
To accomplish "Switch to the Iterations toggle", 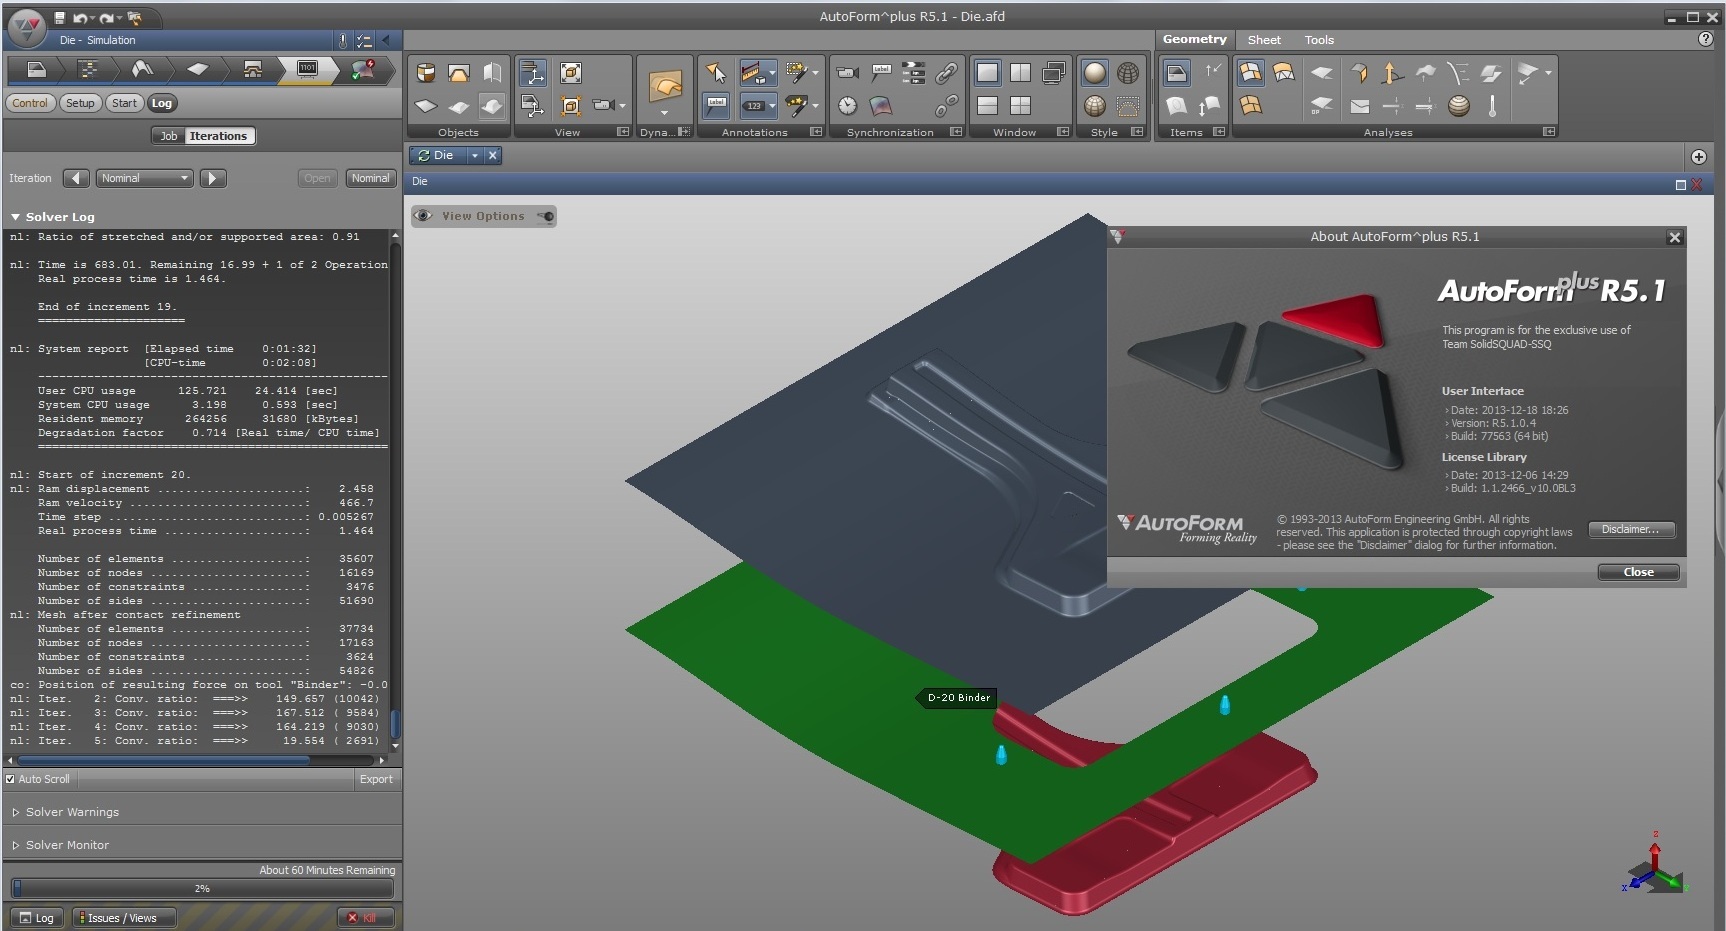I will tap(218, 136).
